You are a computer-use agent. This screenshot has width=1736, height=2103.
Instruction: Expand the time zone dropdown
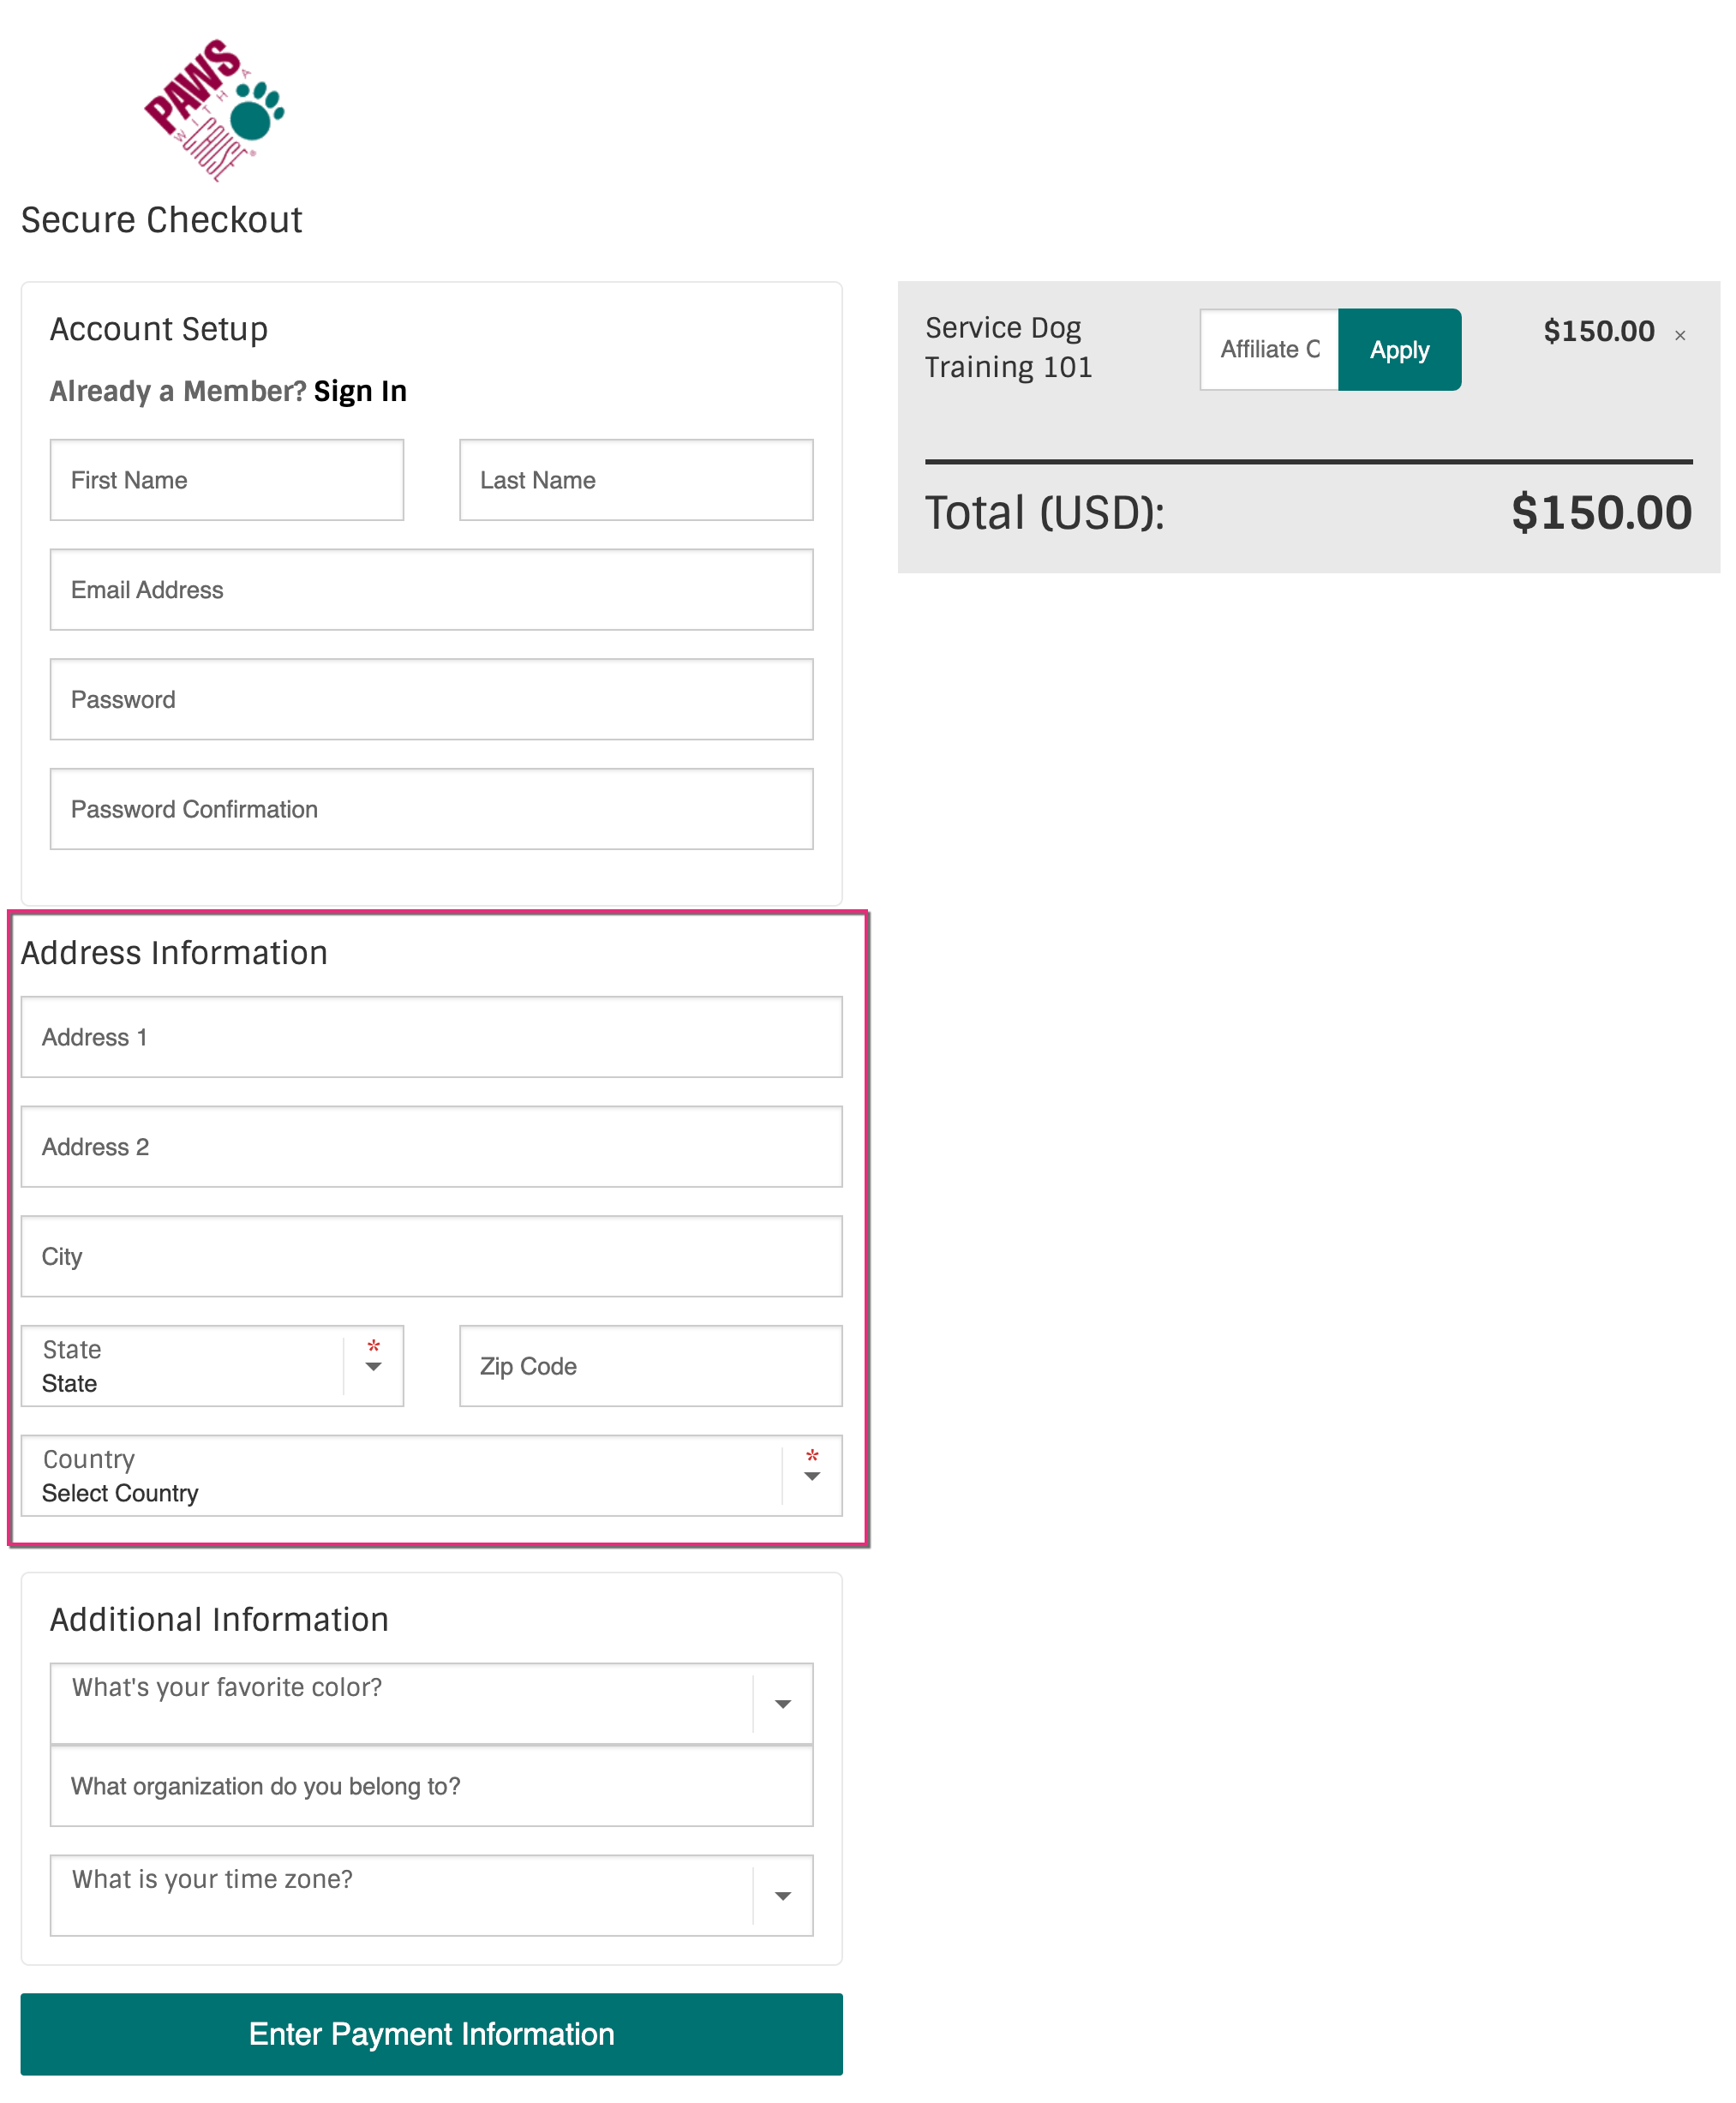point(431,1896)
